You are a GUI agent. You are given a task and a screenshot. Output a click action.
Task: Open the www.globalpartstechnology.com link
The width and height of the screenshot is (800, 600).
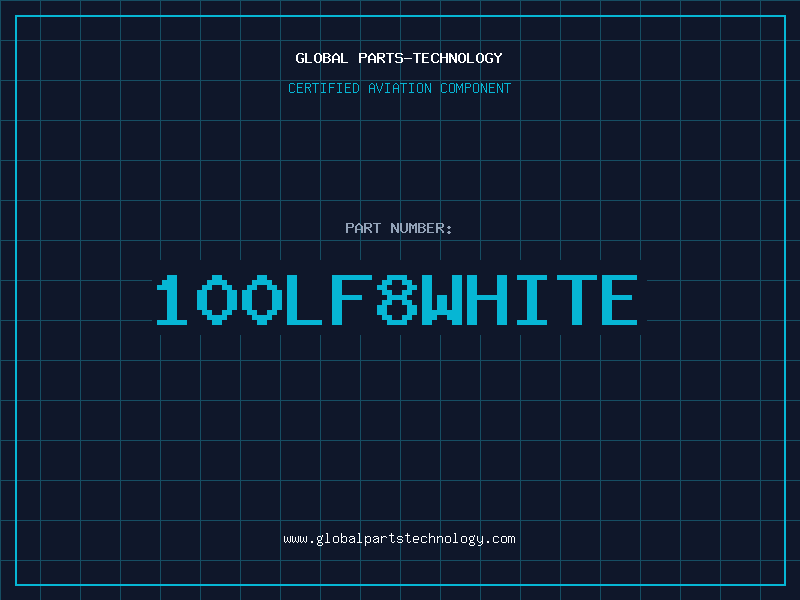[x=399, y=539]
